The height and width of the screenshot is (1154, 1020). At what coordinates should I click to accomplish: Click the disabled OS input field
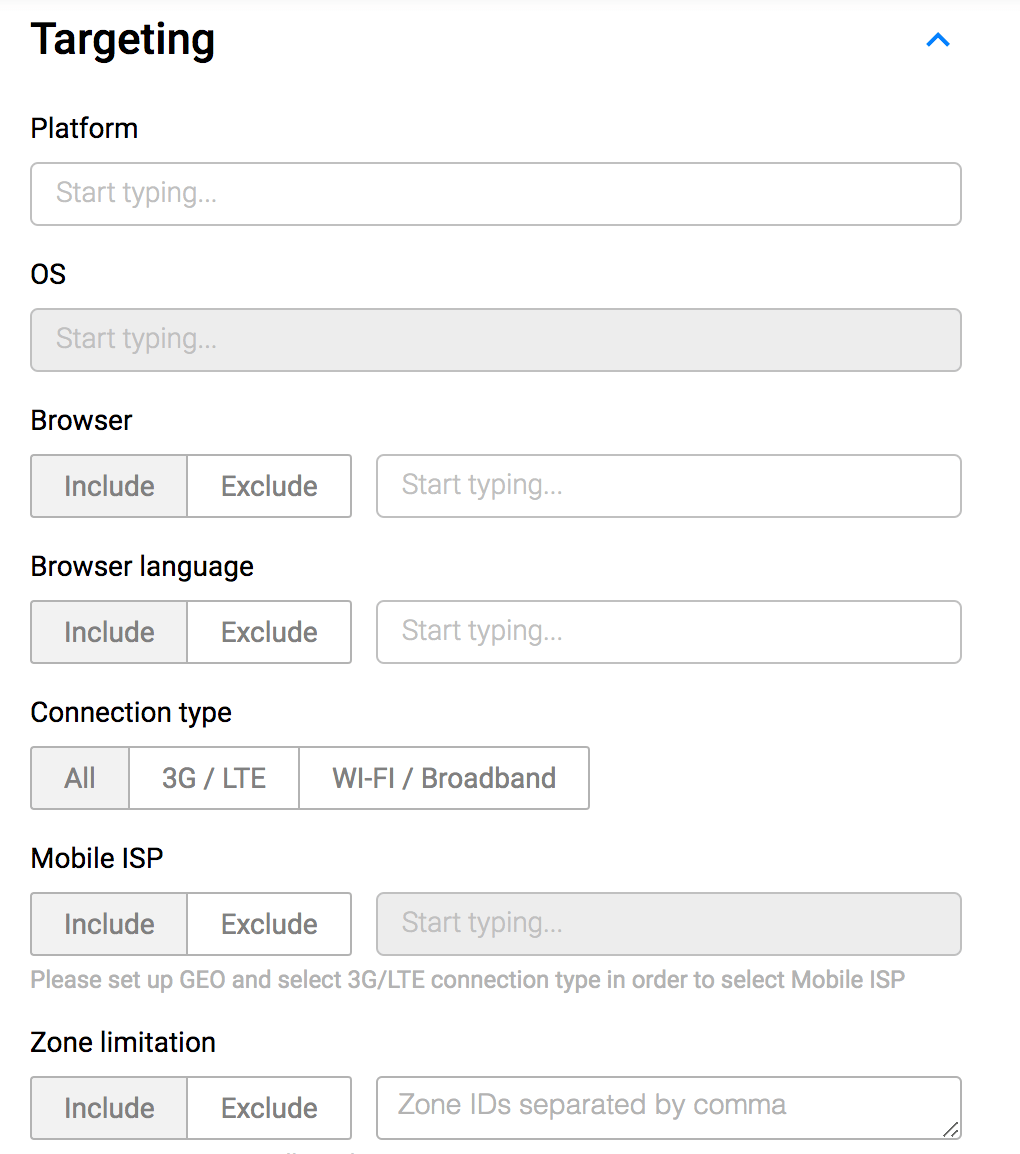(496, 339)
